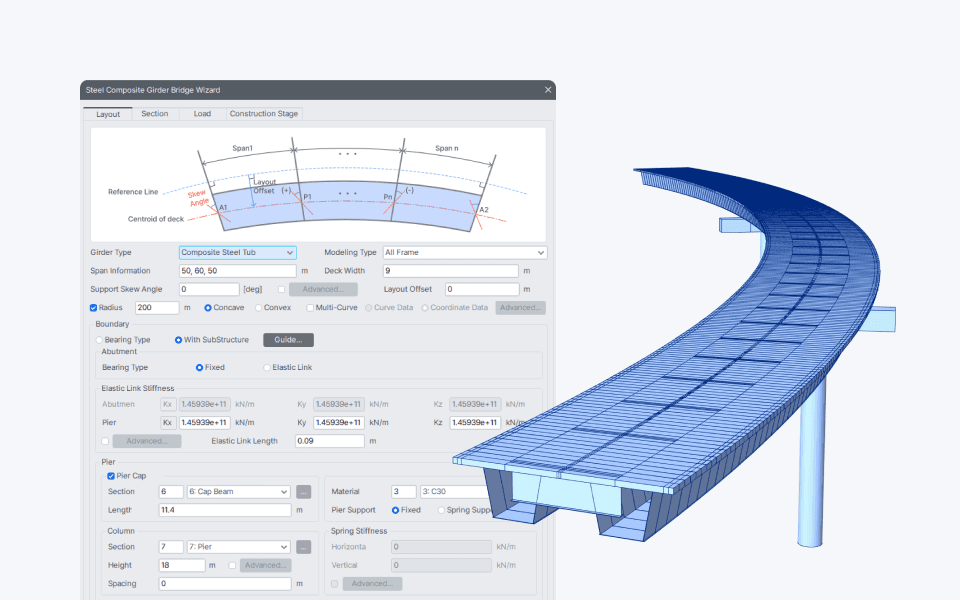Image resolution: width=960 pixels, height=600 pixels.
Task: Open the Modeling Type dropdown
Action: (465, 252)
